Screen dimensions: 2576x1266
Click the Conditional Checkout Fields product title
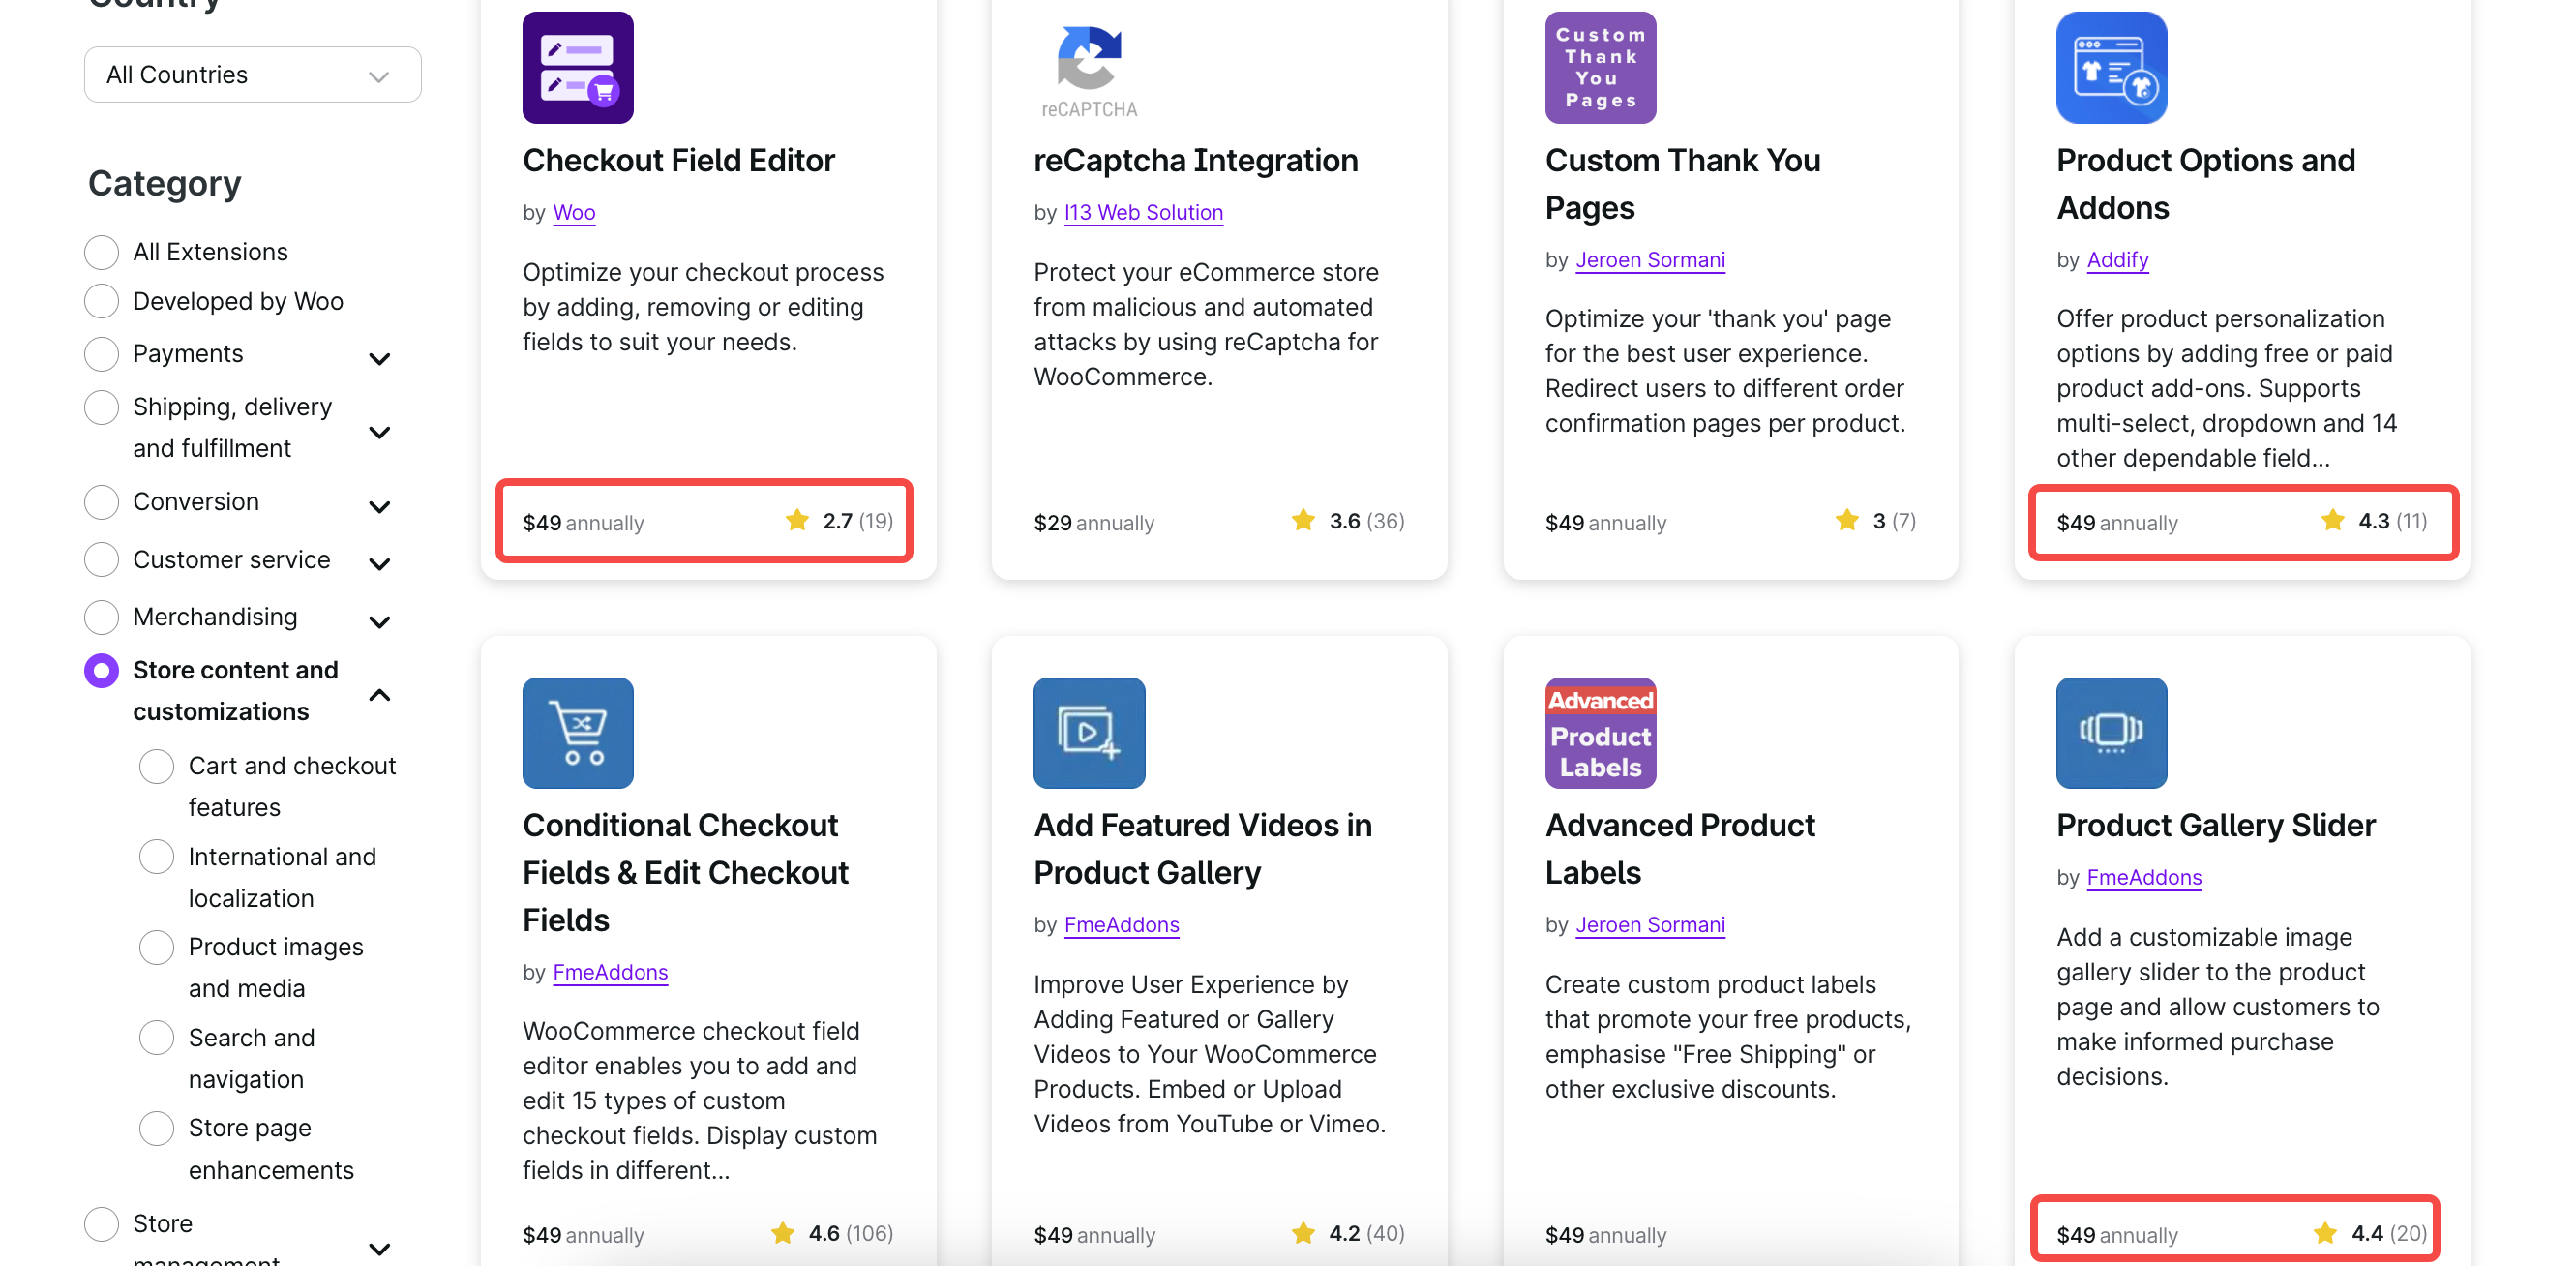(x=685, y=872)
